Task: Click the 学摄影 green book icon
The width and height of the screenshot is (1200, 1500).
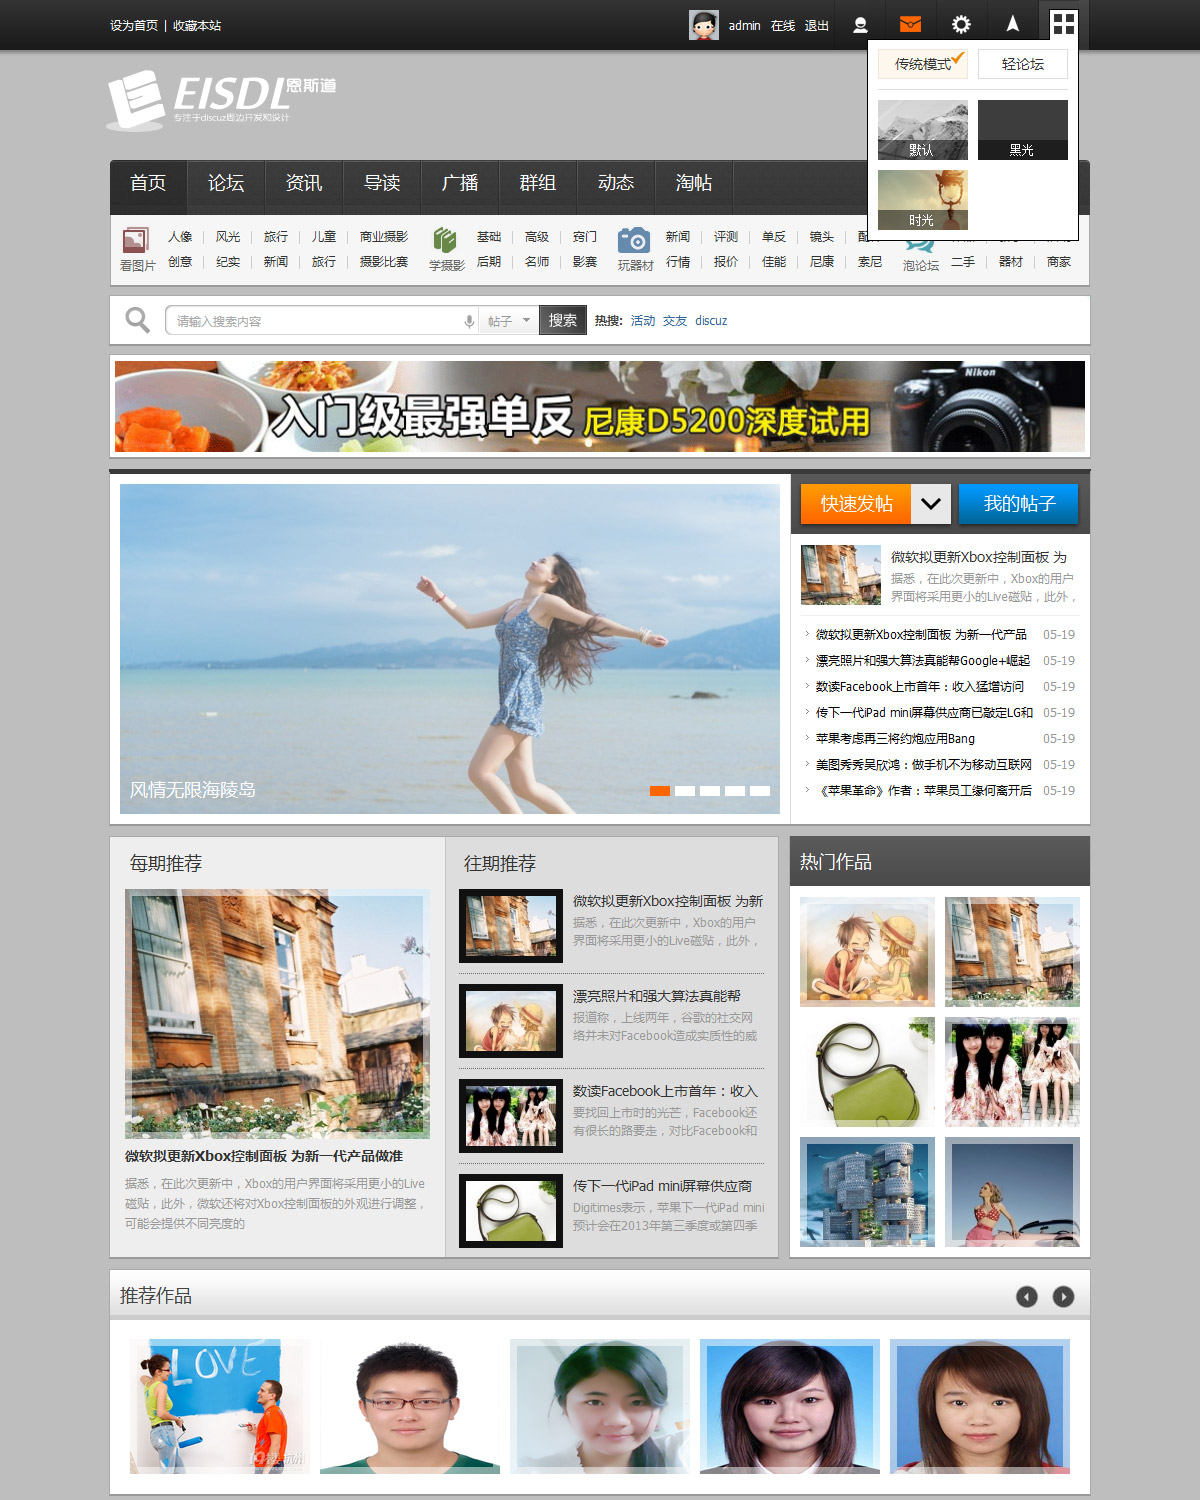Action: coord(445,240)
